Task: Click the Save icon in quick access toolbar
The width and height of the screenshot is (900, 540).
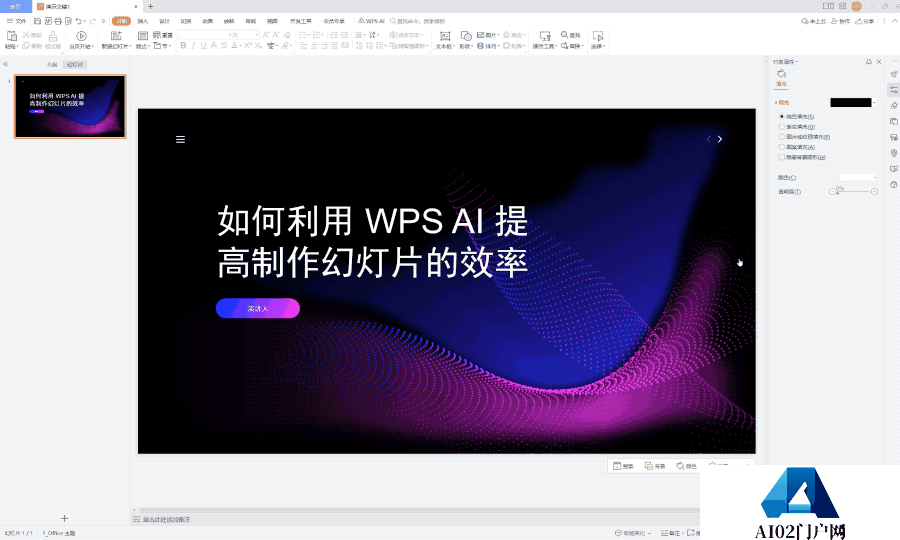Action: [37, 21]
